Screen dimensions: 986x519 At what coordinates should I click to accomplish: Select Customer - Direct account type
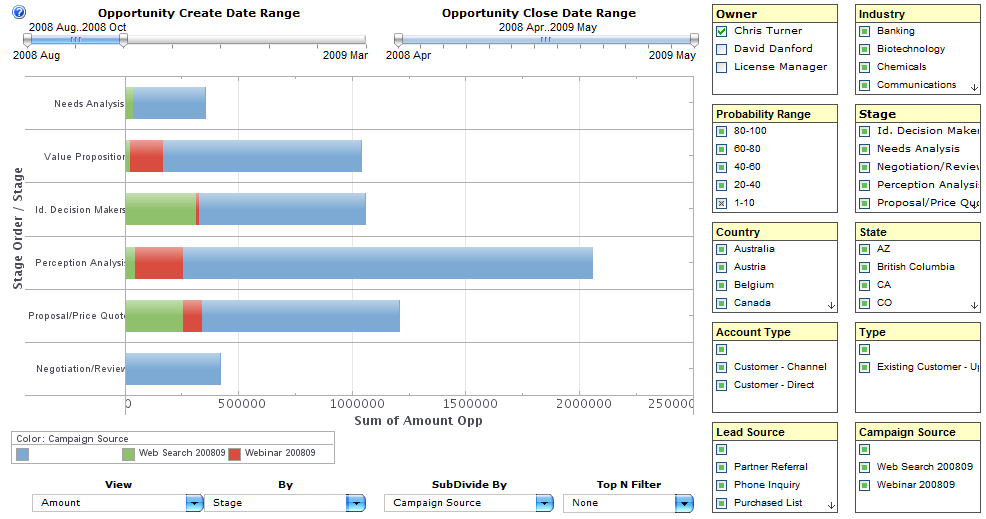[x=773, y=384]
